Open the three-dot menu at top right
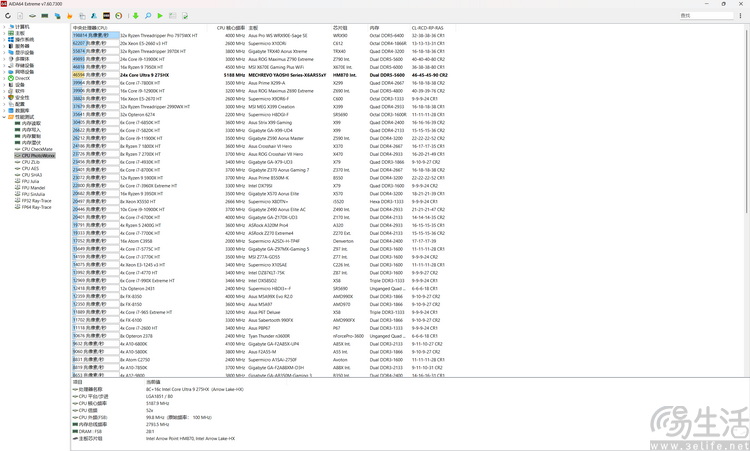 coord(740,16)
